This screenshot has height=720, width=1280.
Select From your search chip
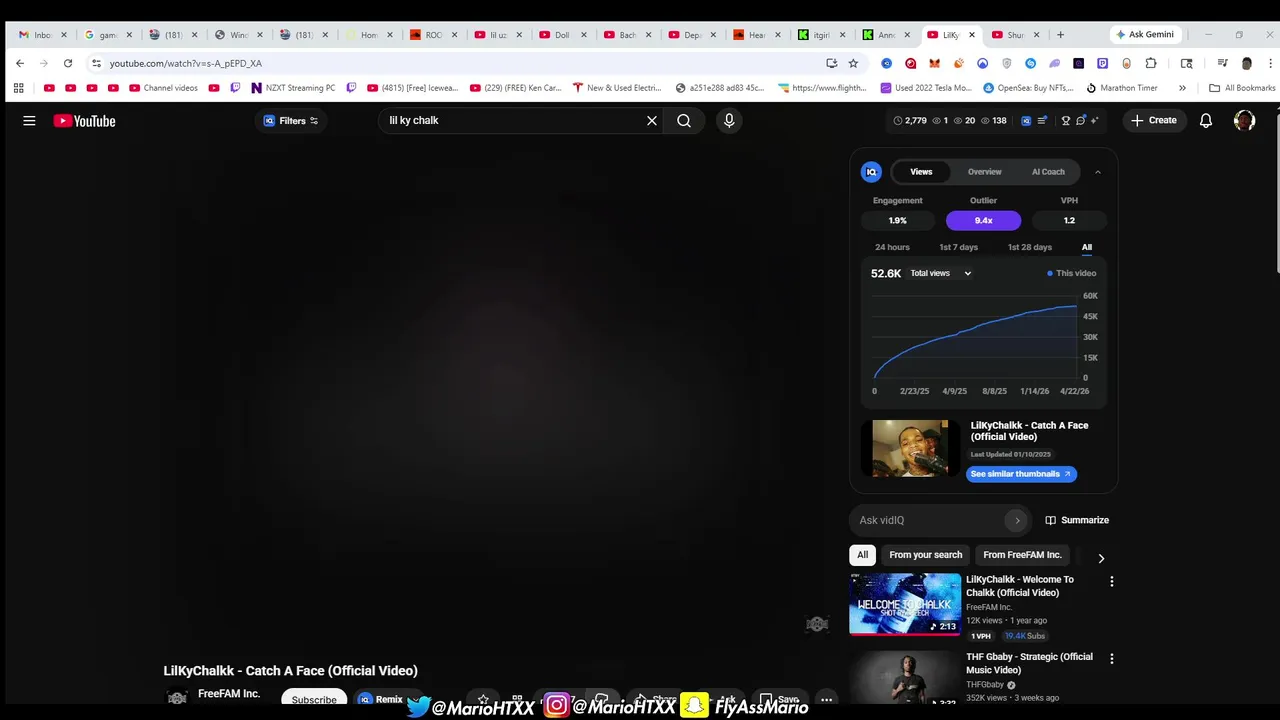tap(925, 555)
